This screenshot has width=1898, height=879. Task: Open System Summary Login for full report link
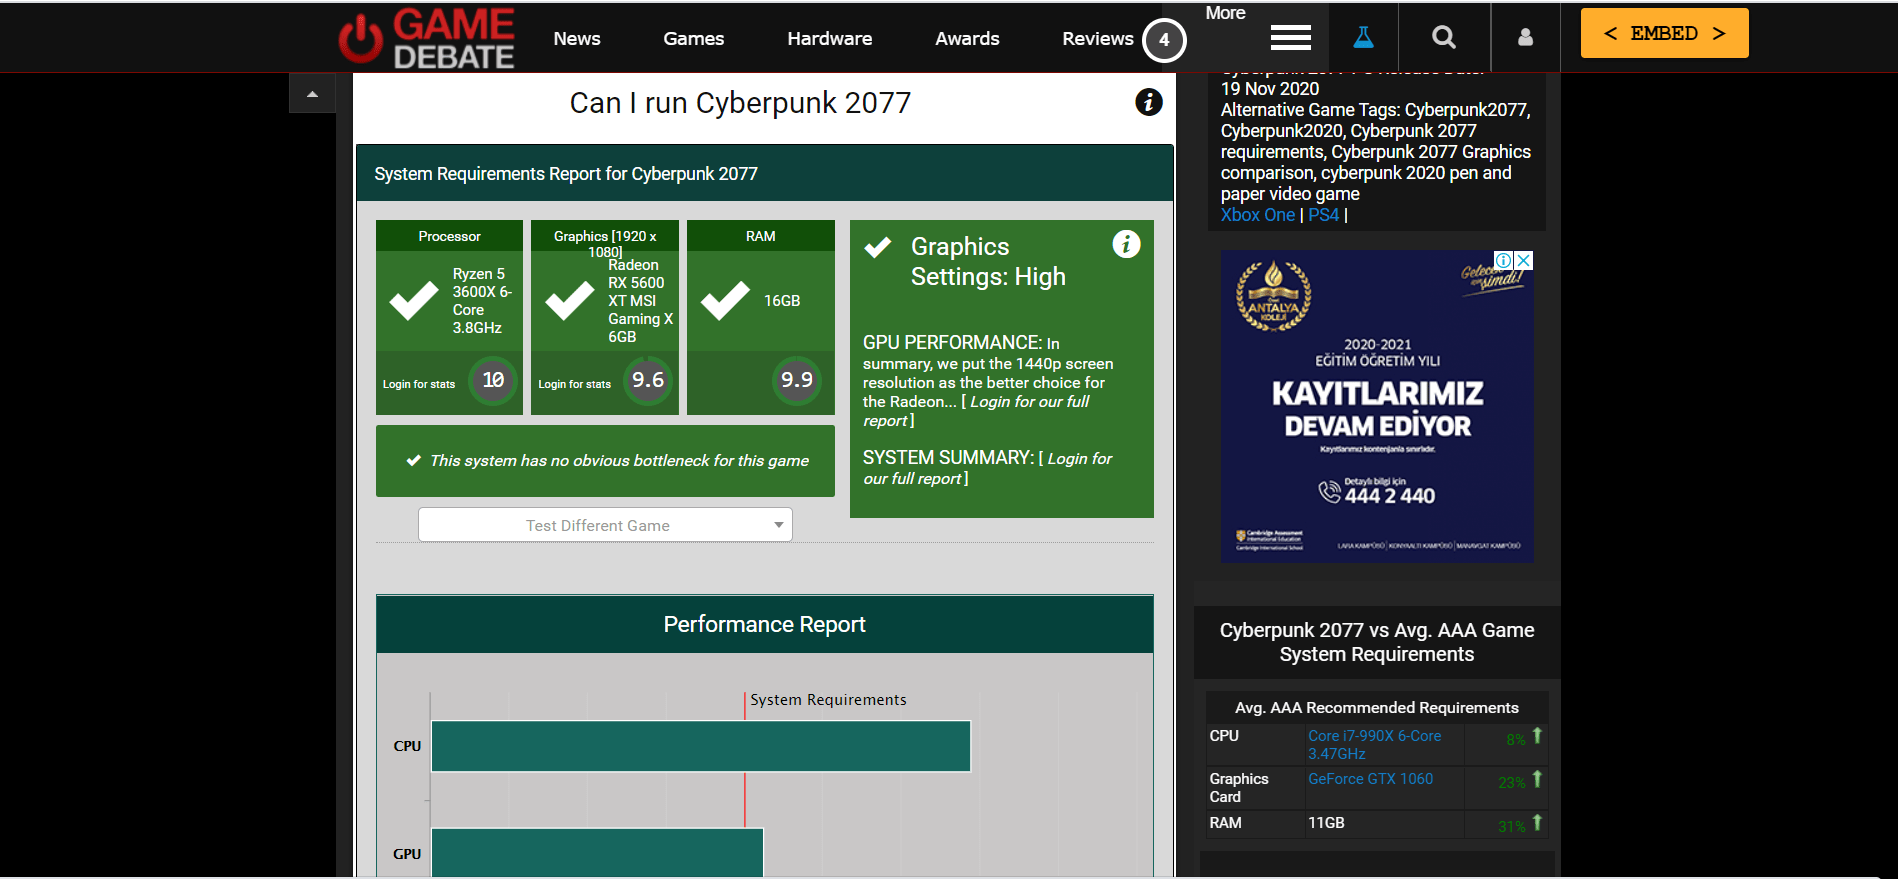987,468
